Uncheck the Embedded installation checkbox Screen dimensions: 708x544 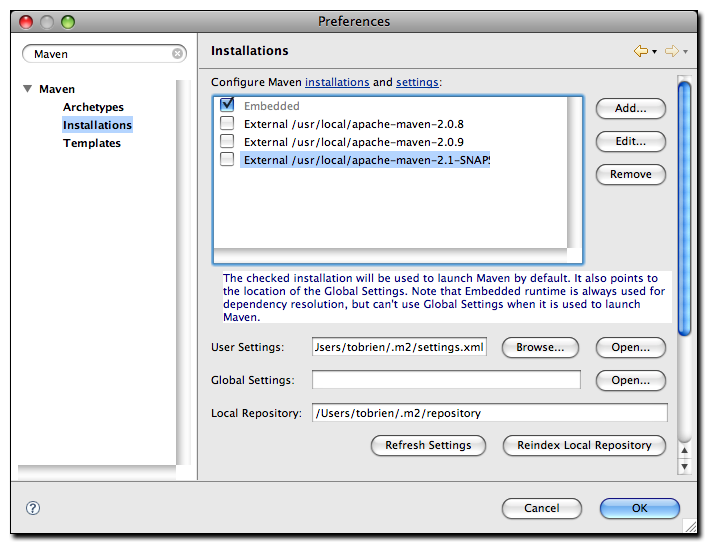227,105
